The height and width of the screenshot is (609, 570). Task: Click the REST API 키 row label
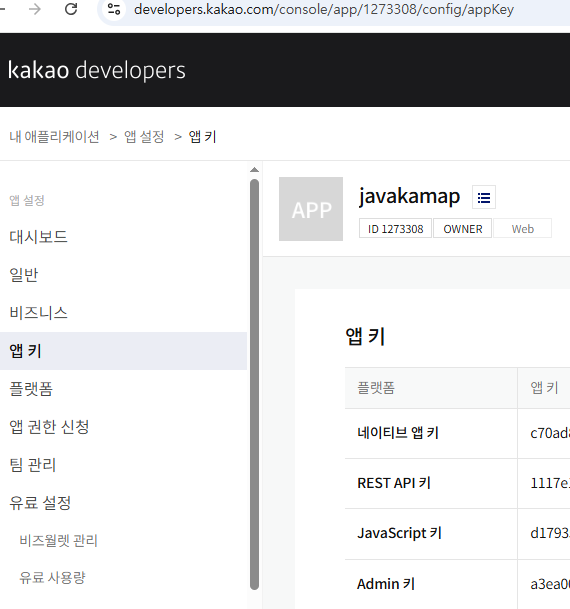click(x=394, y=483)
